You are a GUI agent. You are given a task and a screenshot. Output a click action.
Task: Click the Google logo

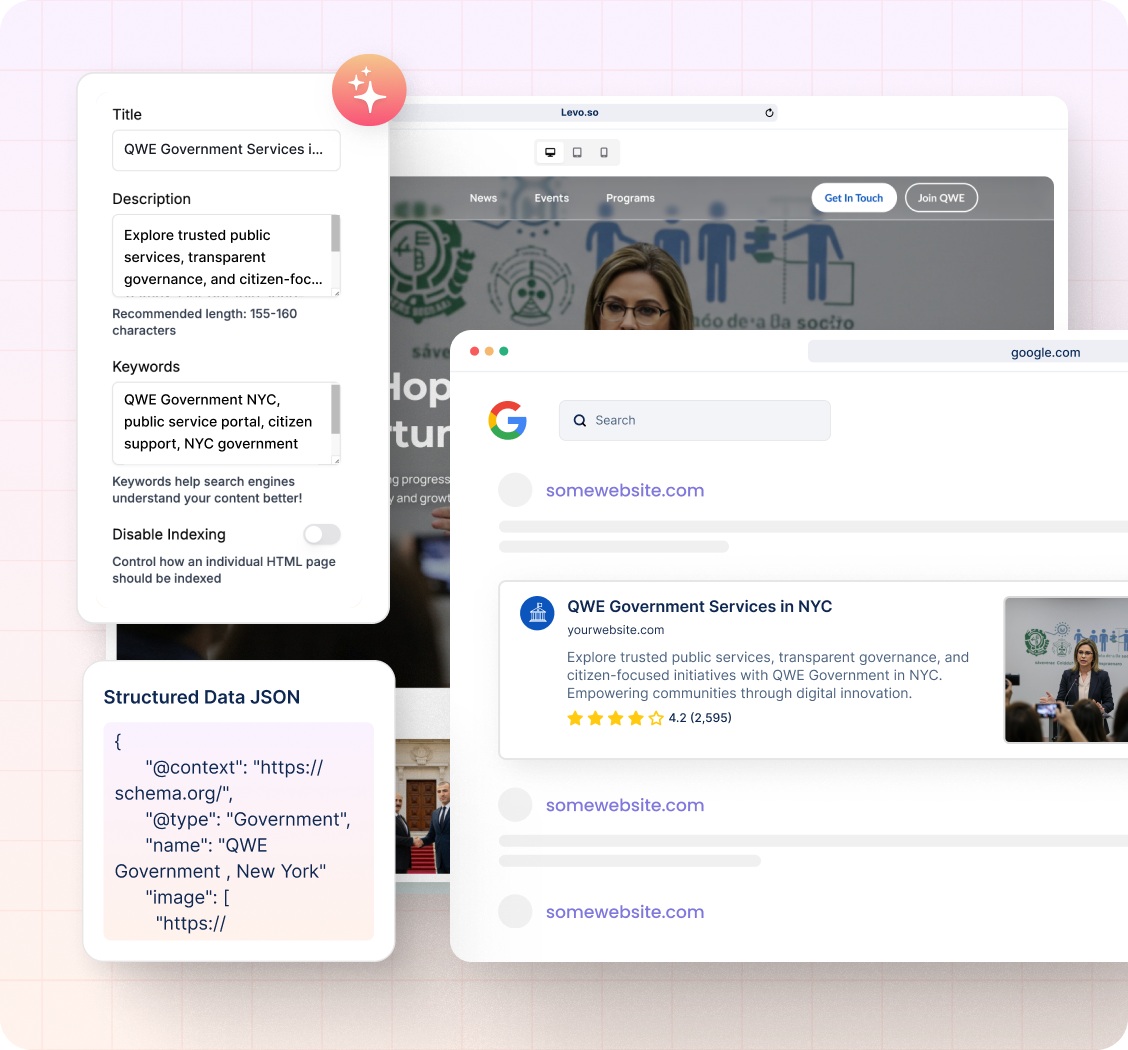[x=508, y=420]
